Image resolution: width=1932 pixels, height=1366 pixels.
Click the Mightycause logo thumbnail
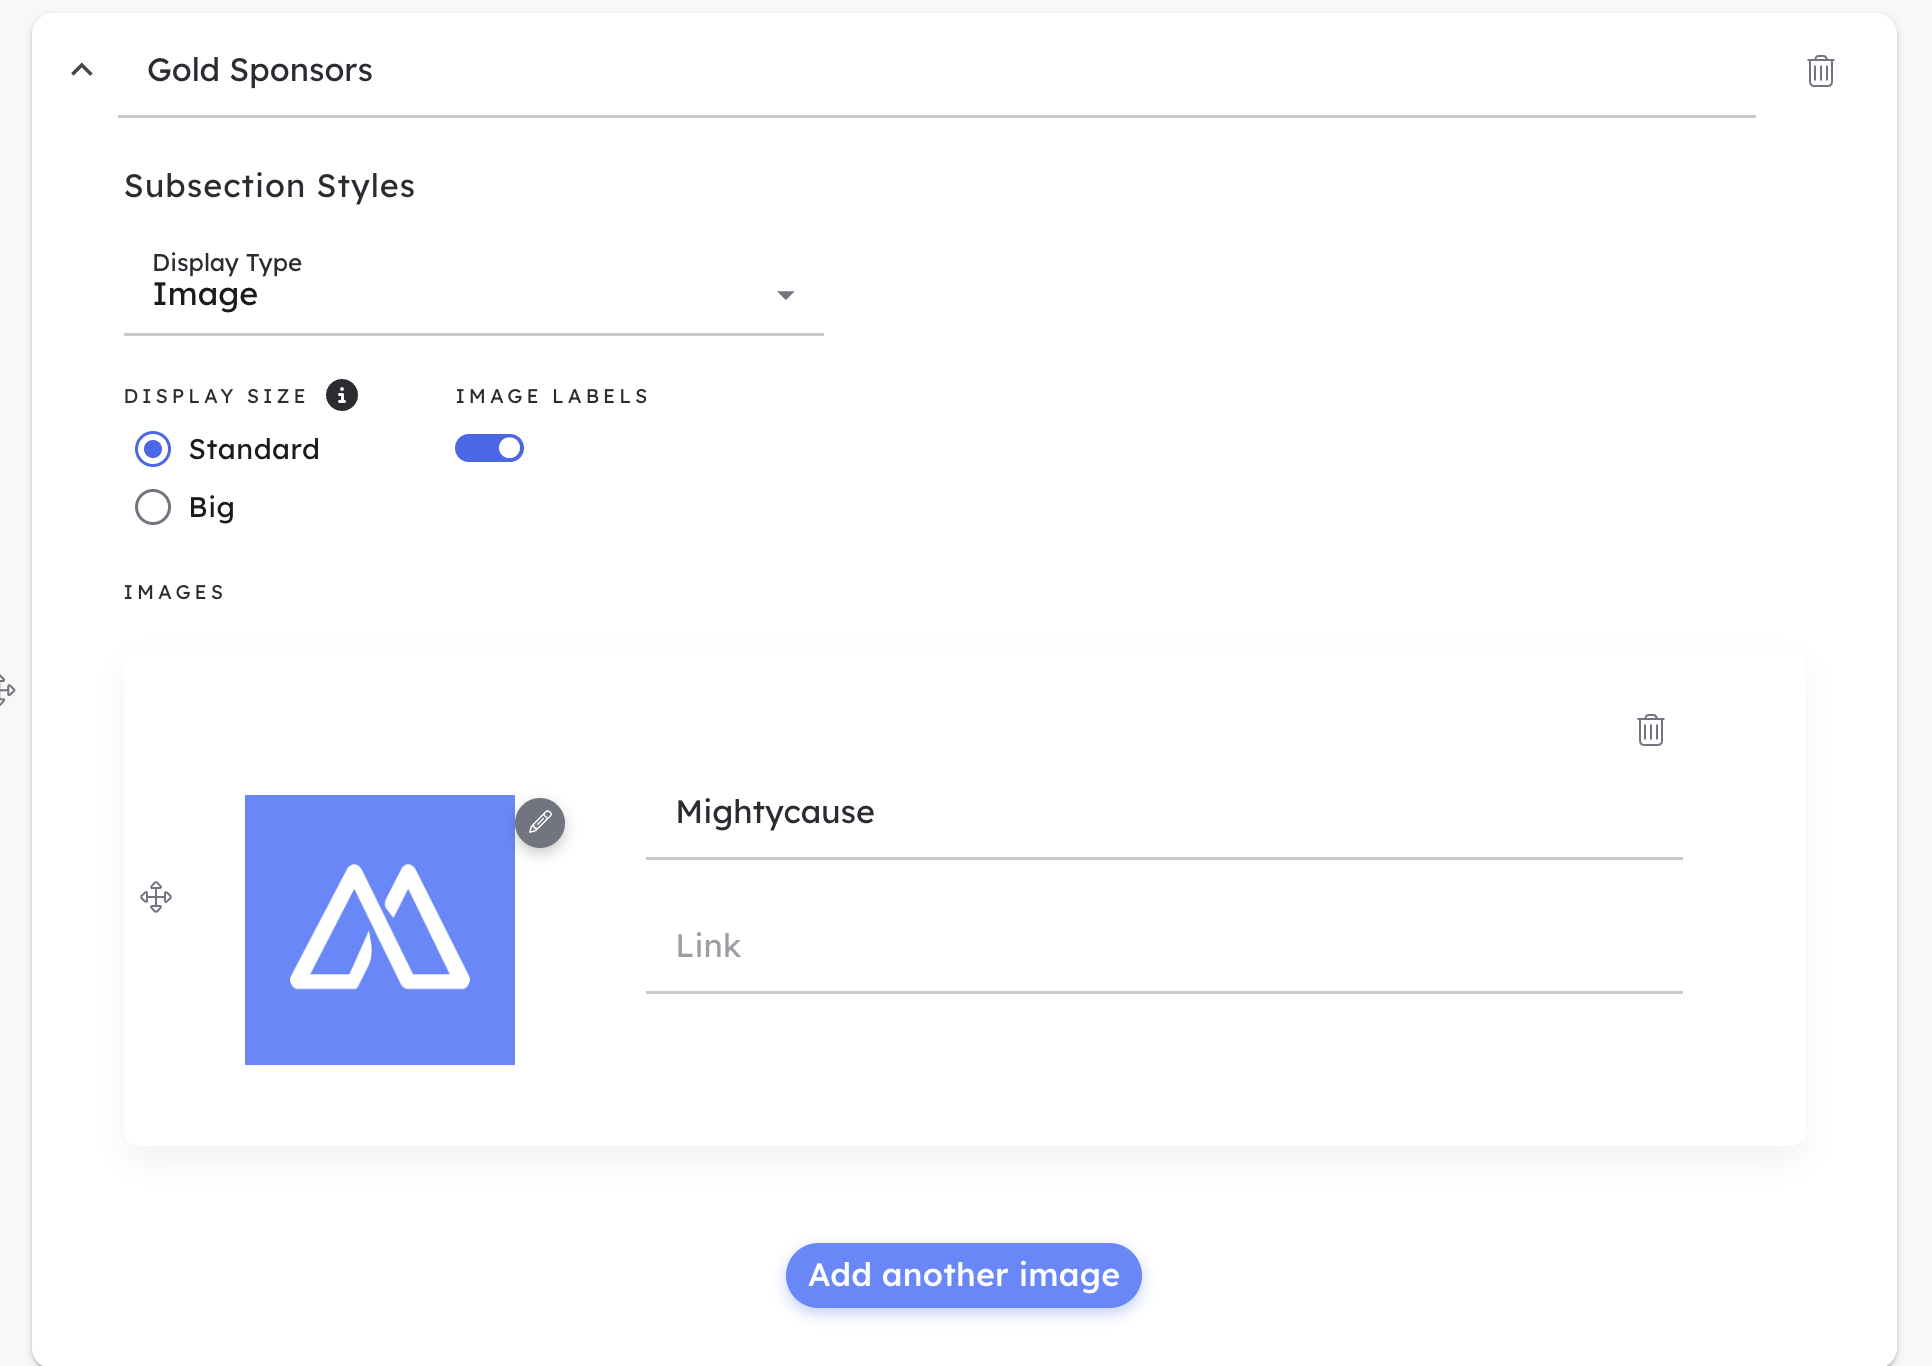(380, 930)
